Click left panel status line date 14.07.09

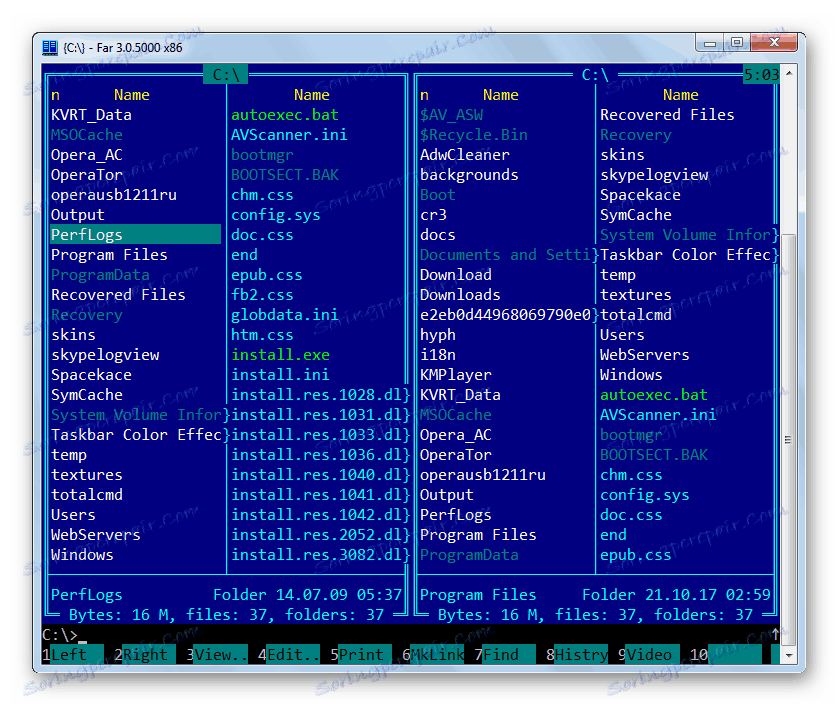(x=311, y=595)
